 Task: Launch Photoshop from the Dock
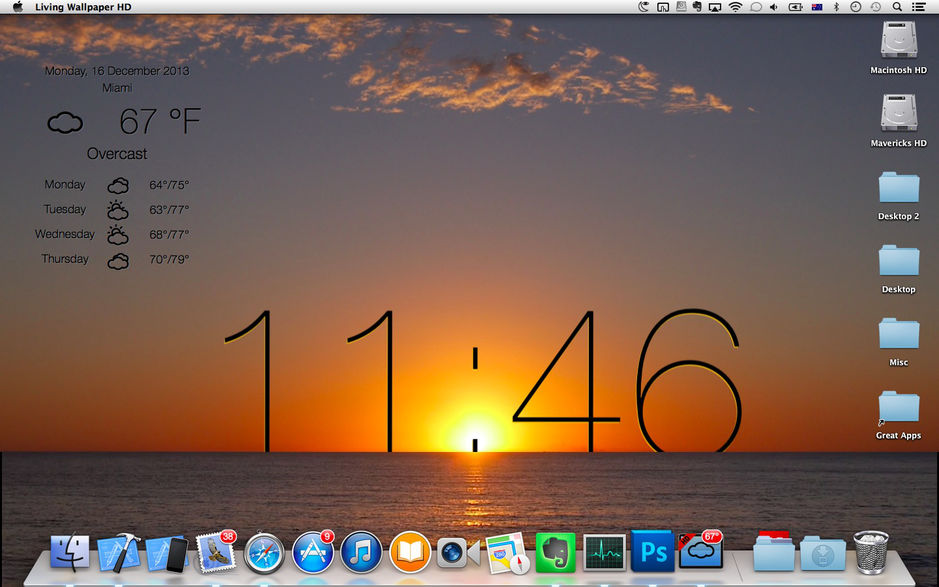[x=651, y=550]
